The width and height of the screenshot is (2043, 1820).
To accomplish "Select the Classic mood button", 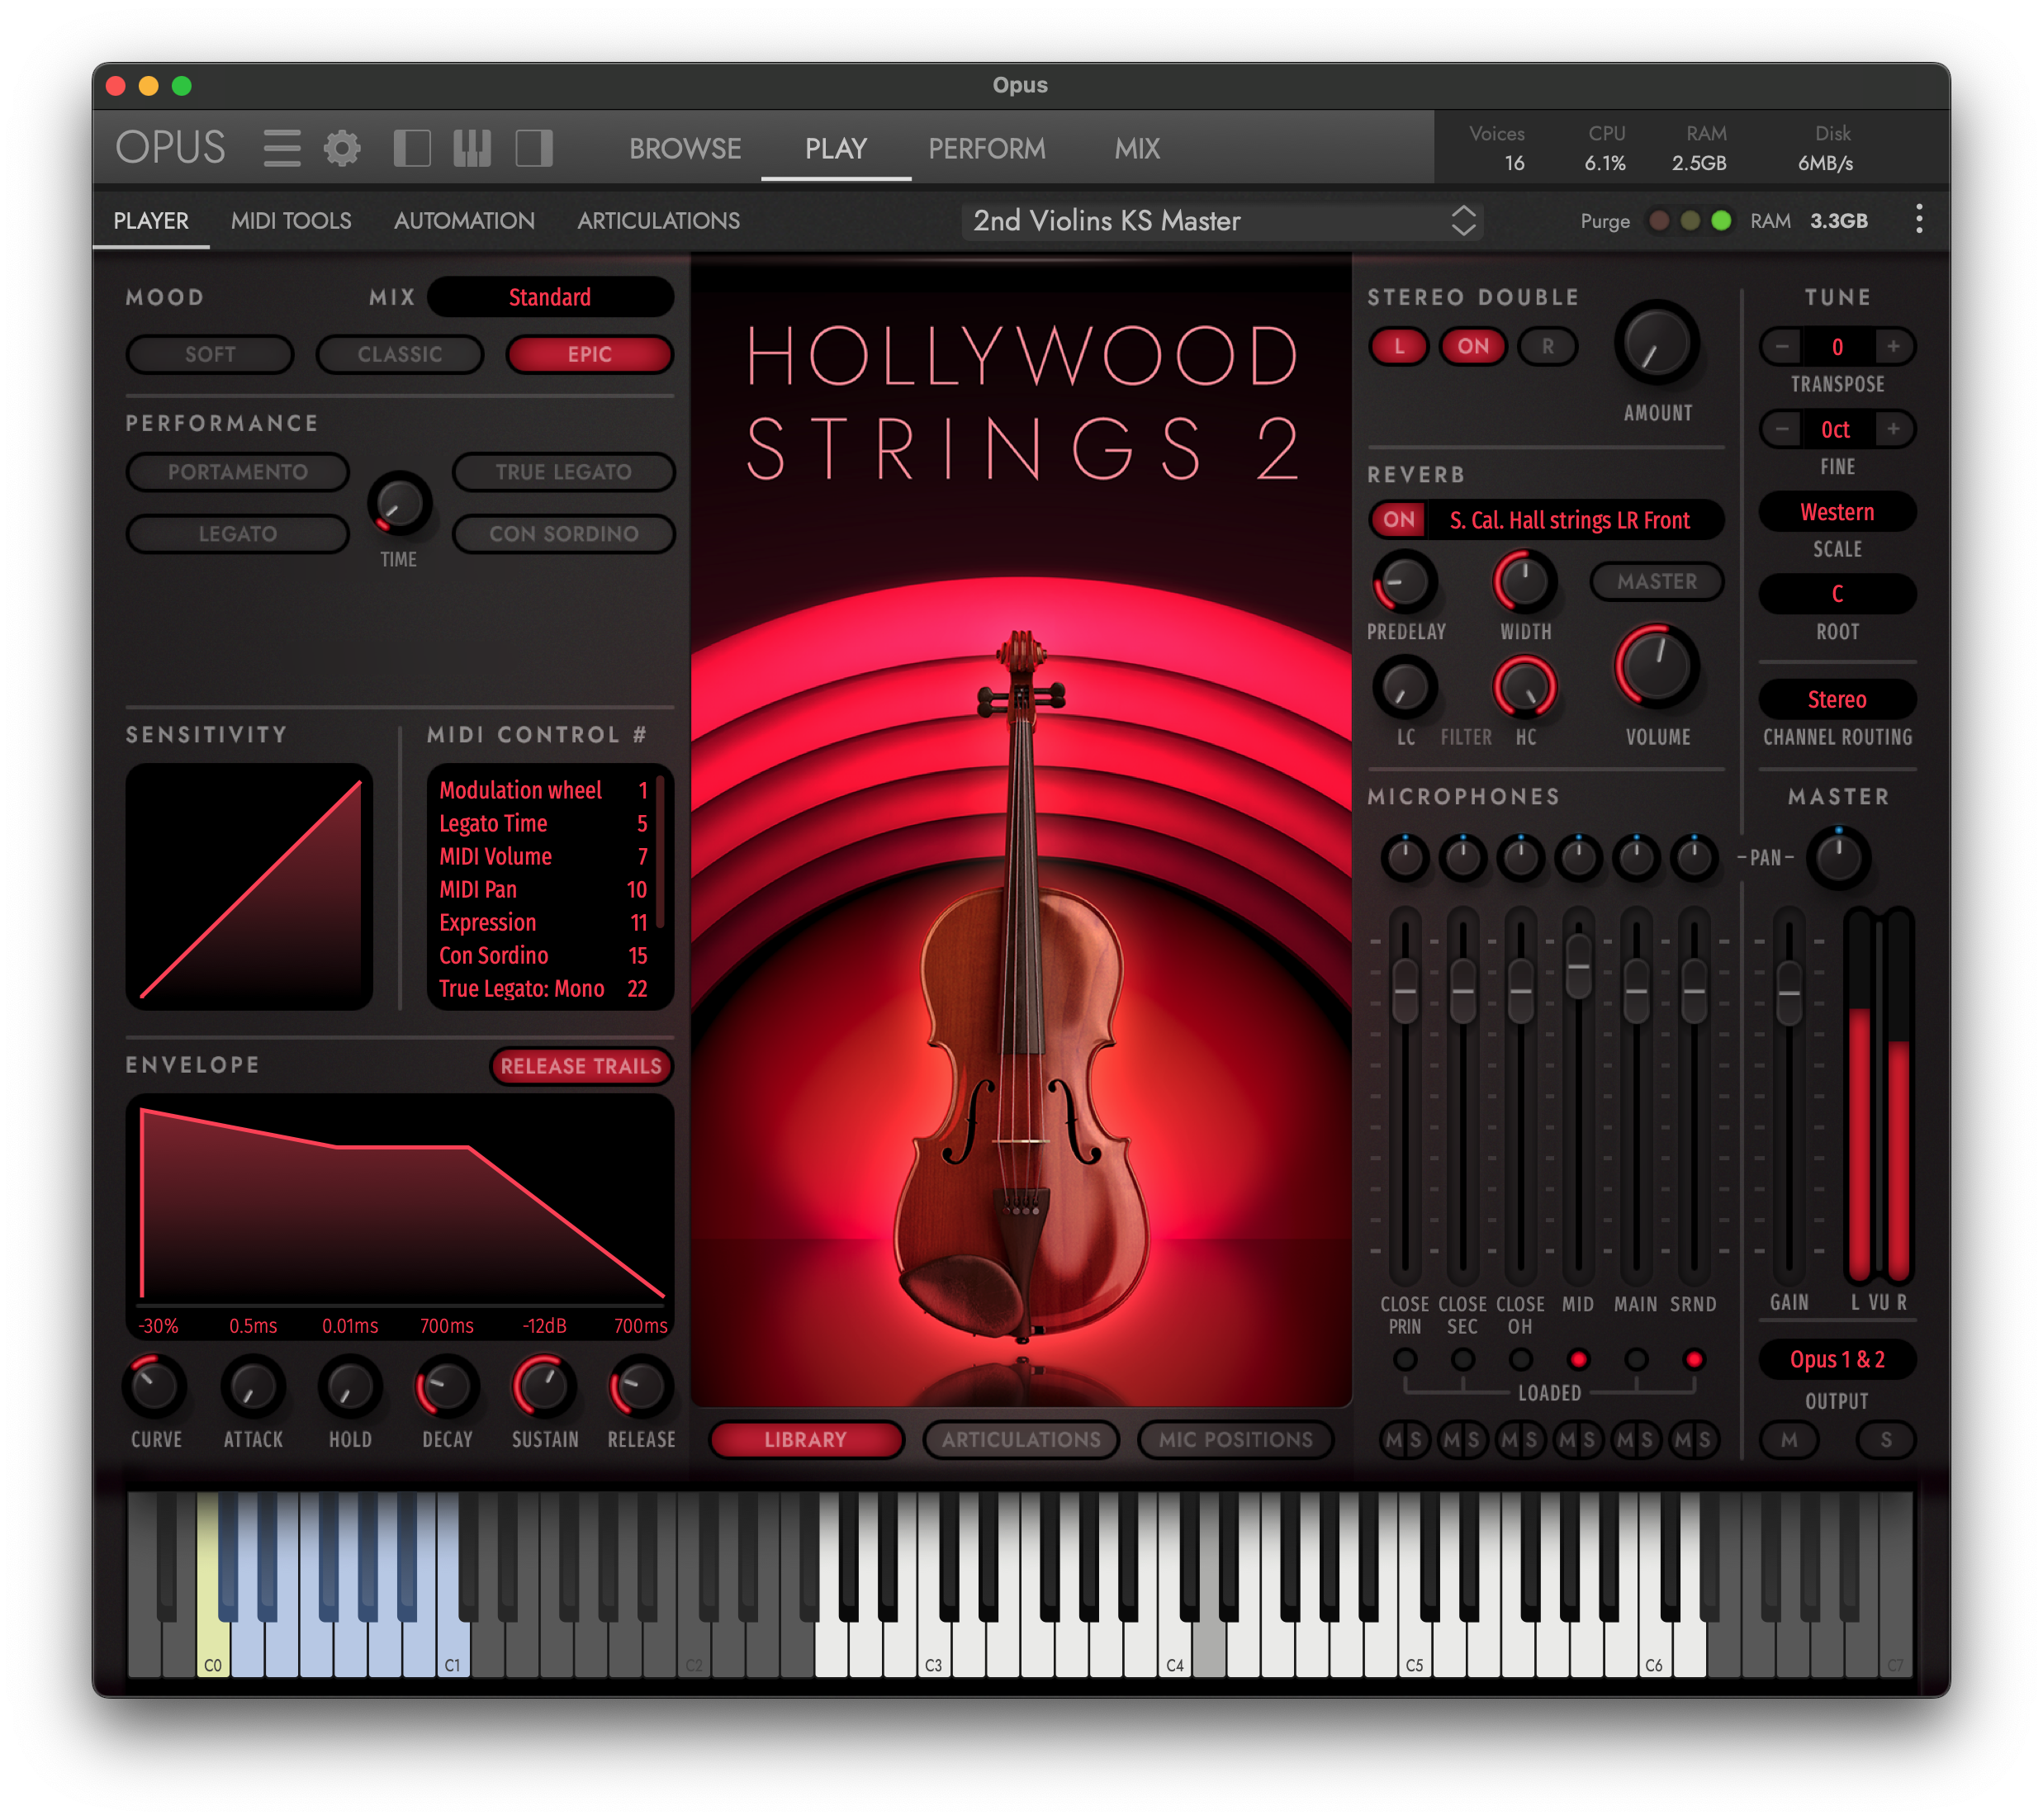I will 400,354.
